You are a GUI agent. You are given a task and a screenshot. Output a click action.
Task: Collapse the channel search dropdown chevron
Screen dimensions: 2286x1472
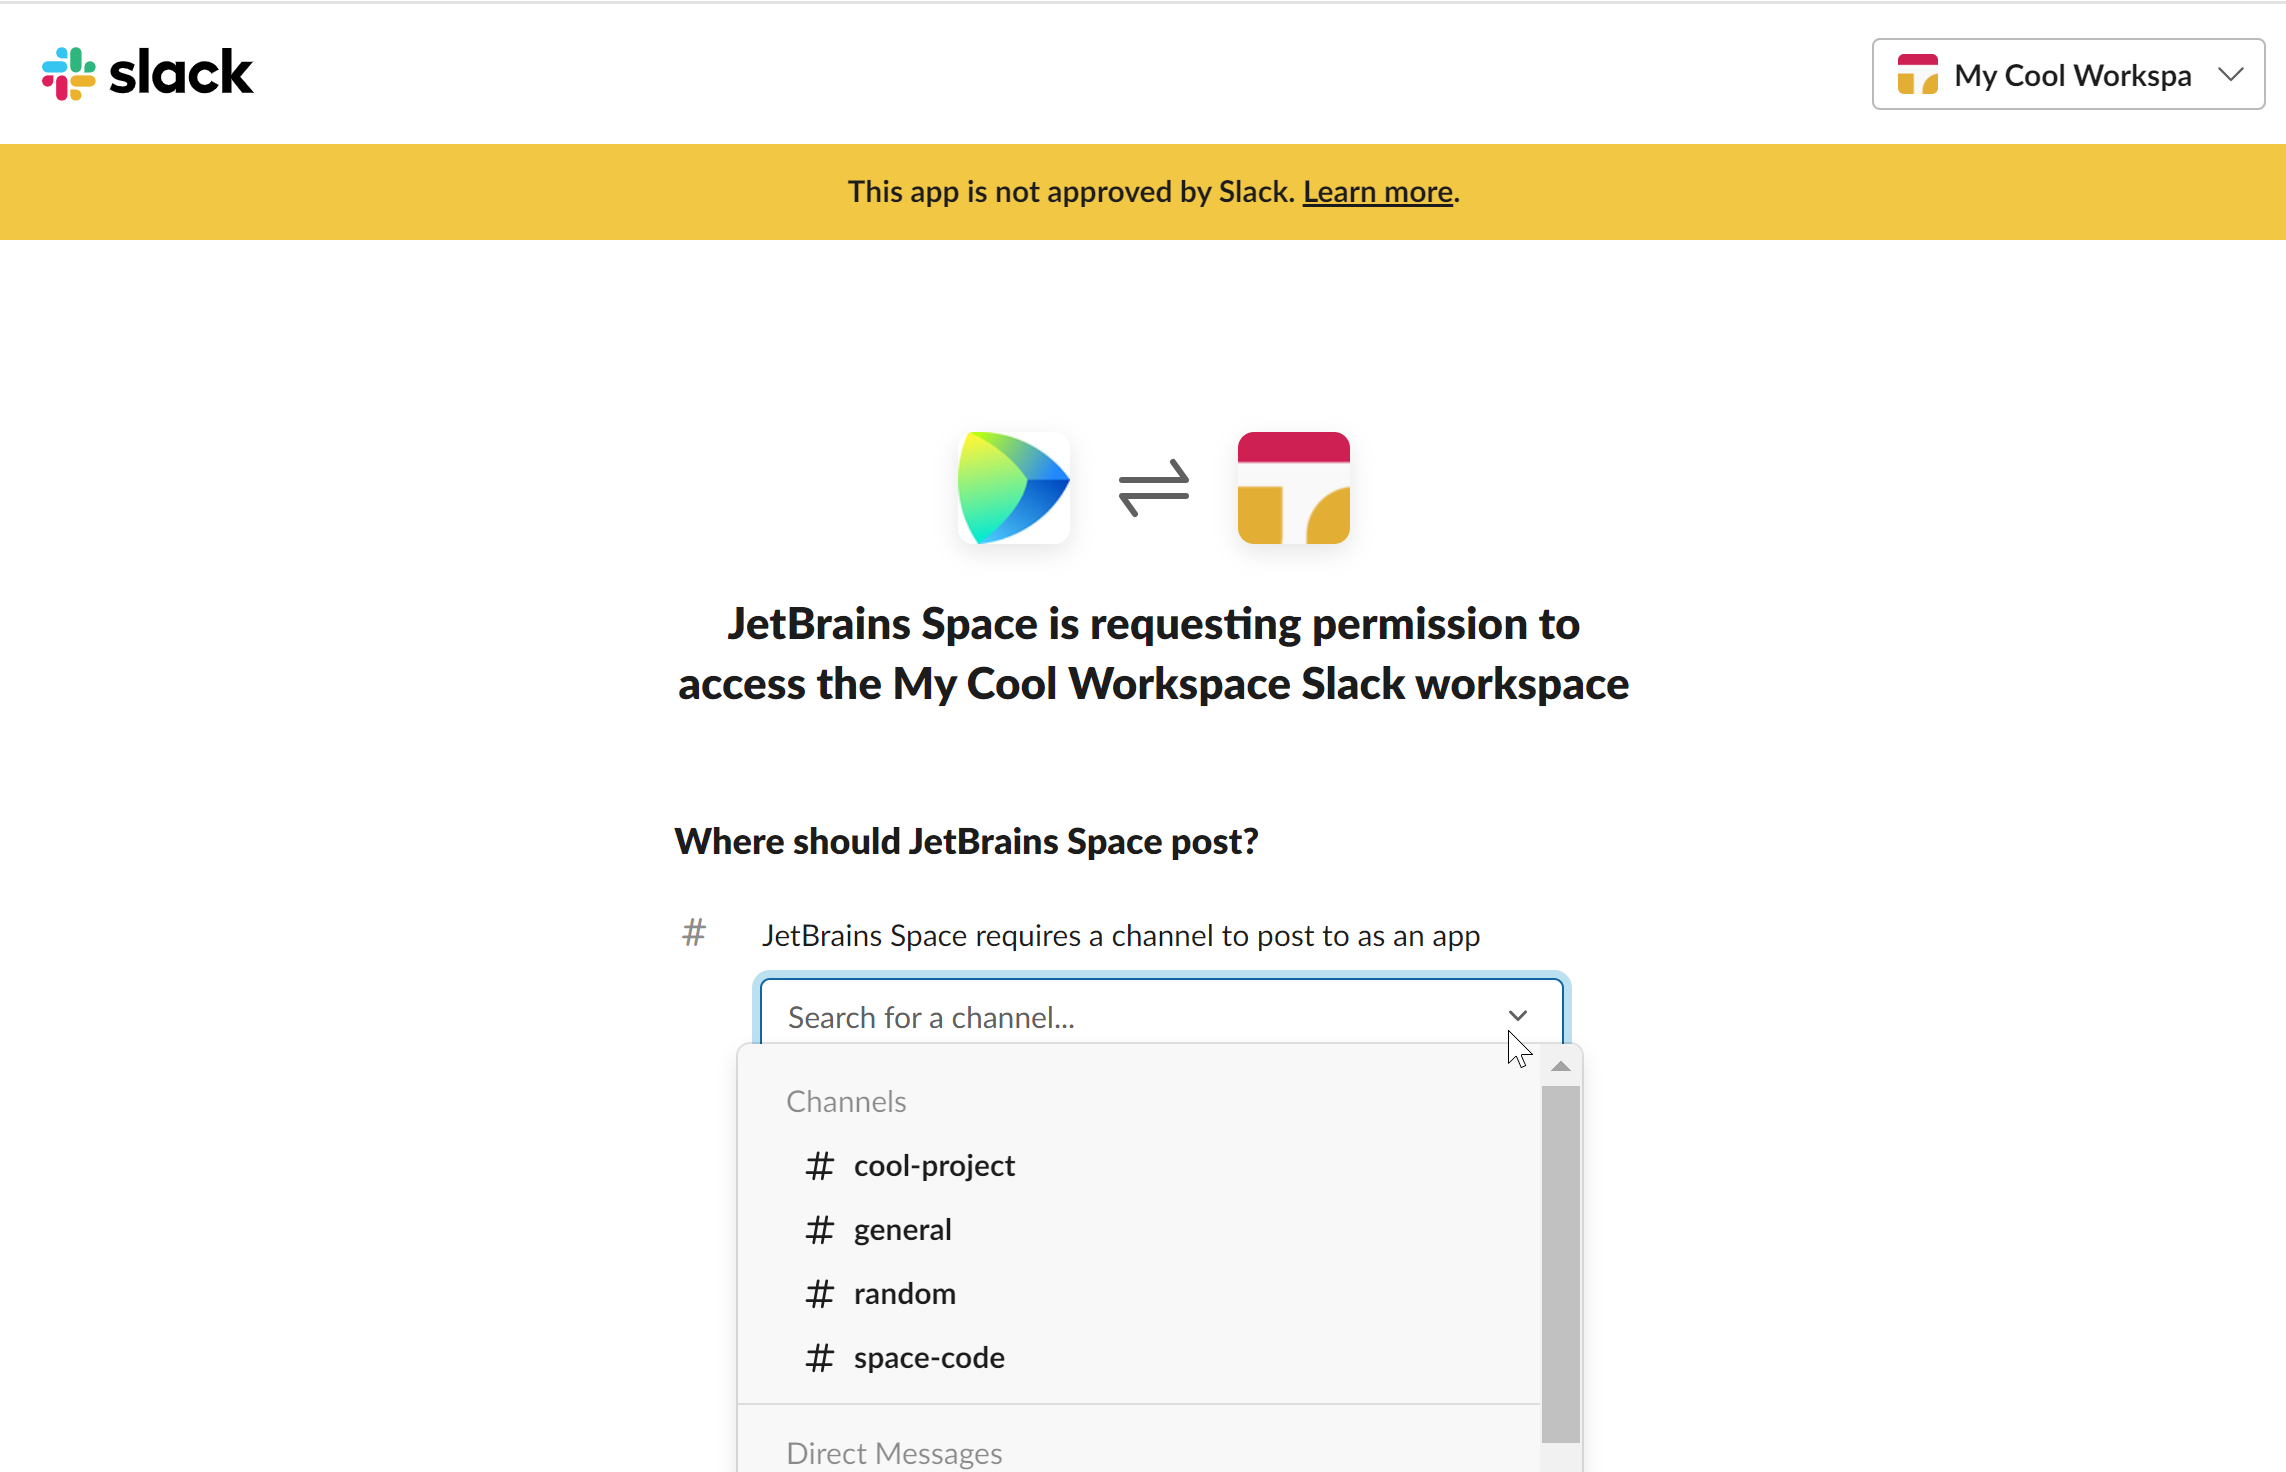(1517, 1016)
